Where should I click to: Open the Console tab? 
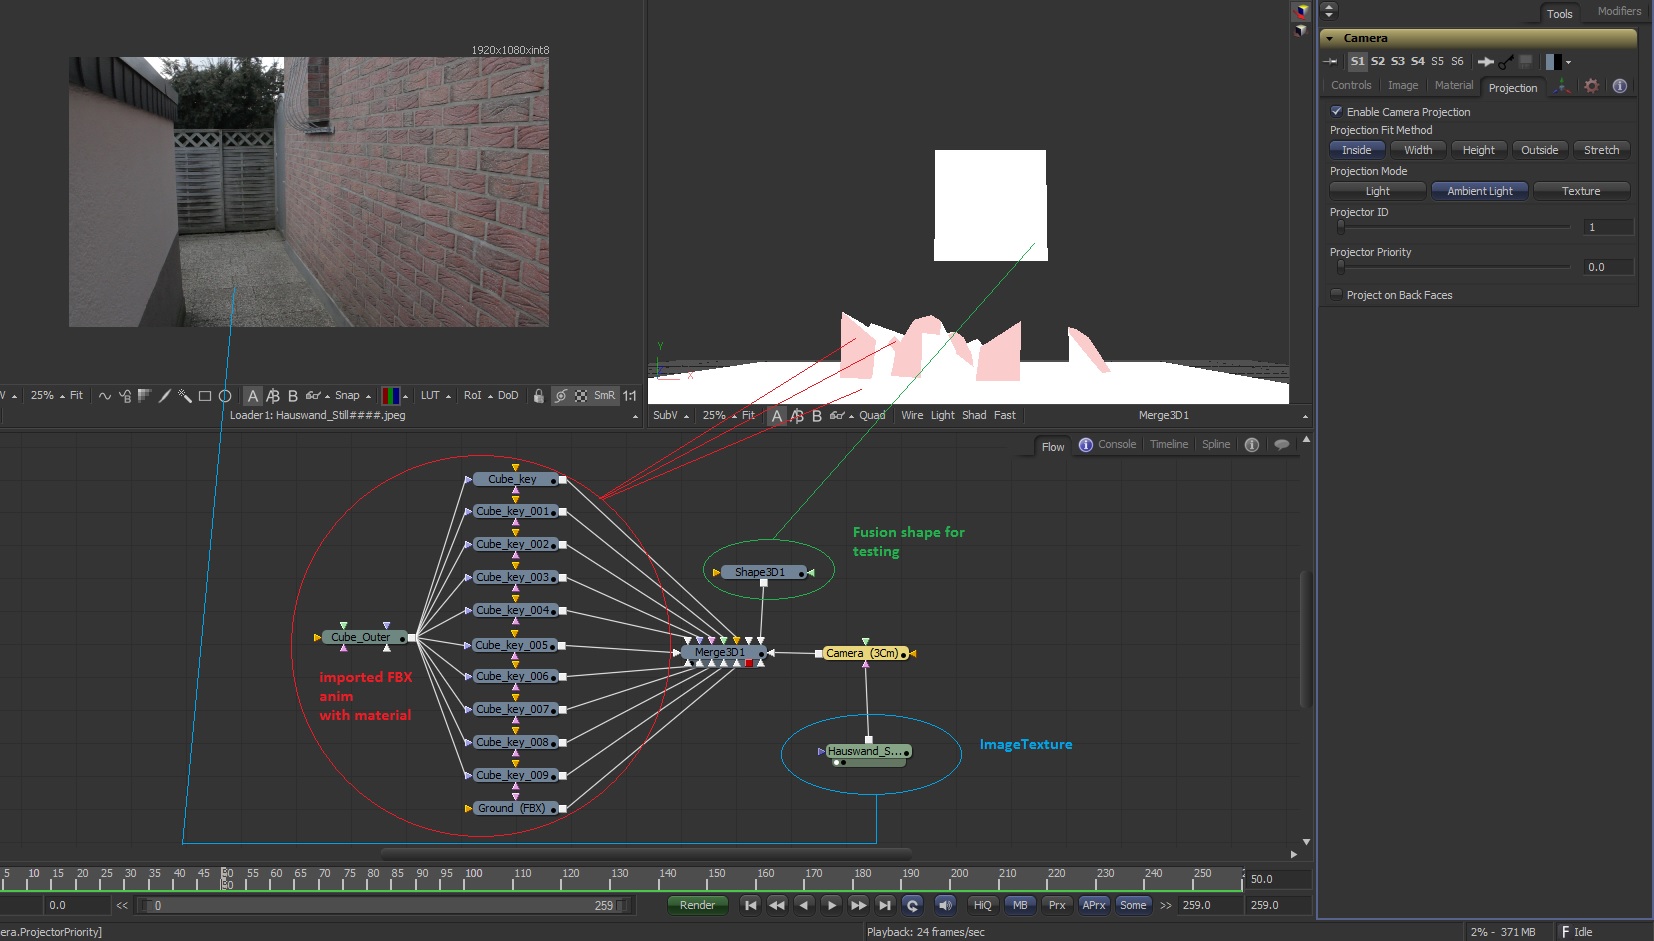(1117, 445)
